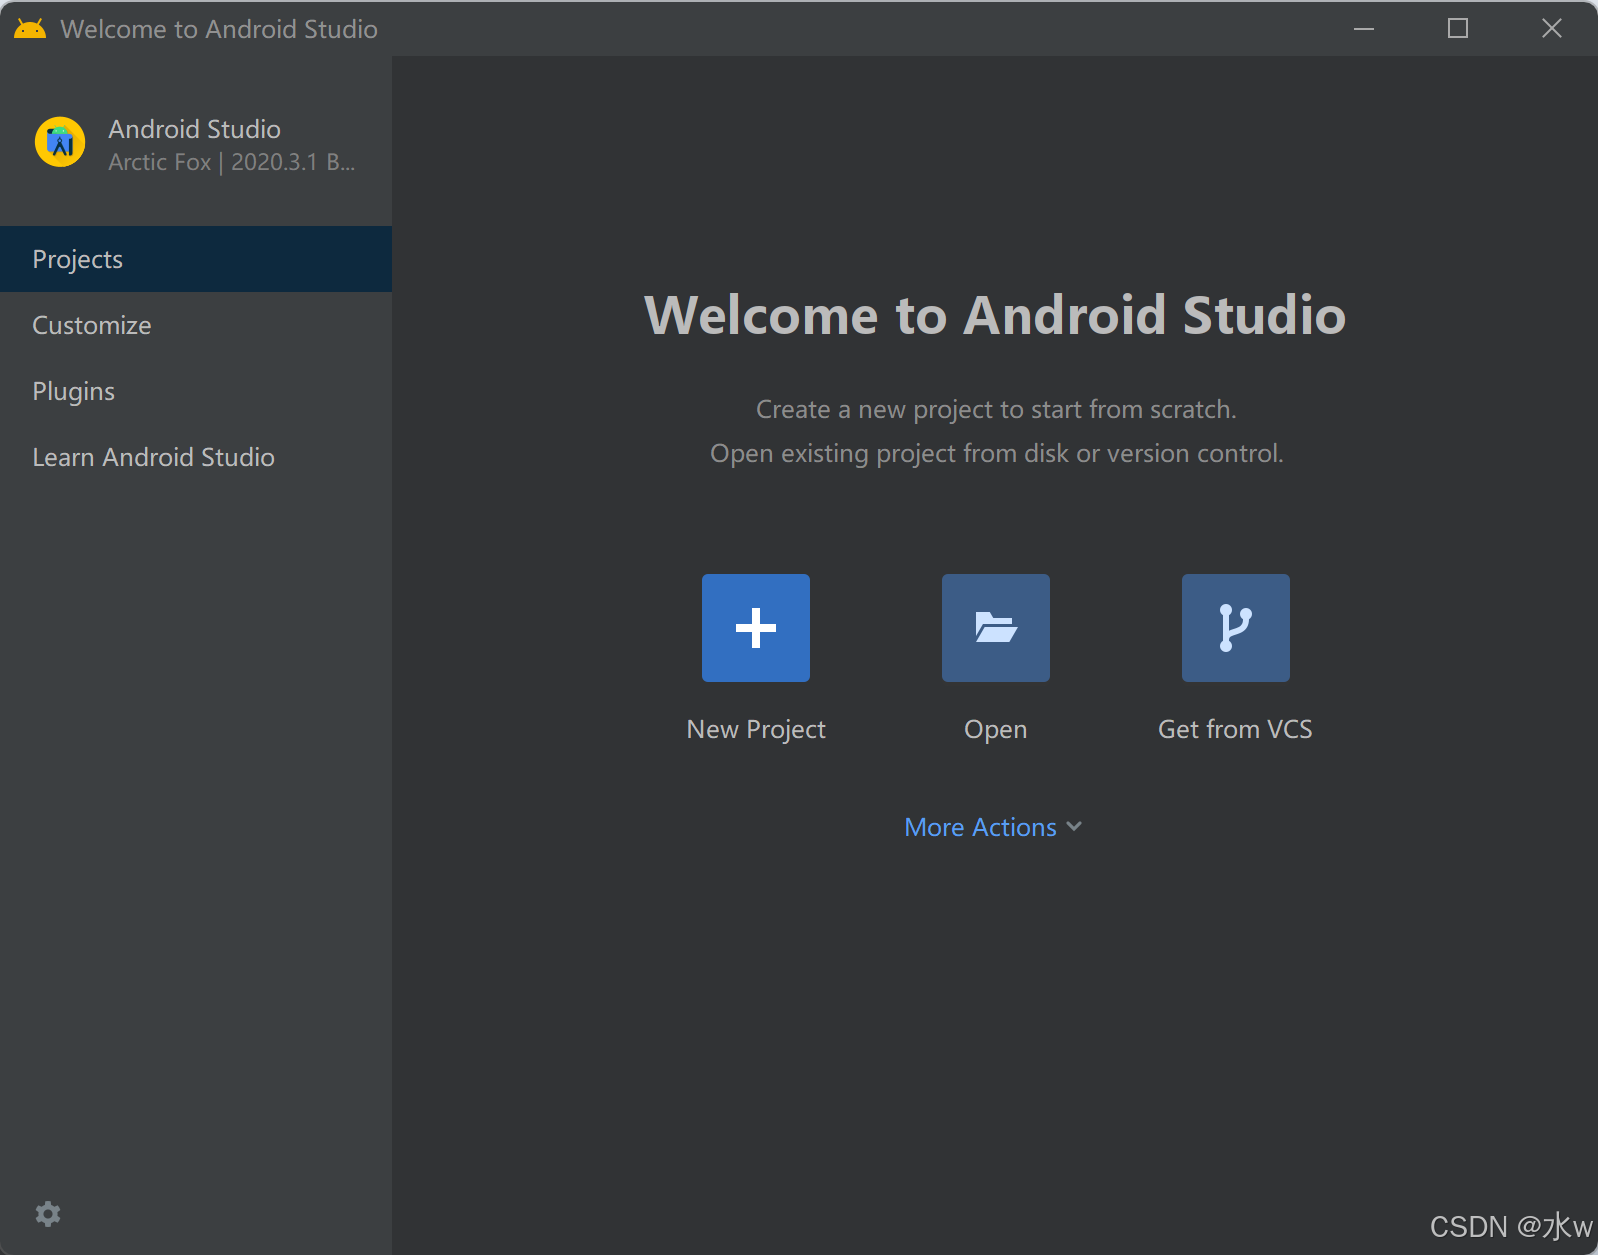Maximize the Welcome window
1598x1255 pixels.
point(1458,28)
